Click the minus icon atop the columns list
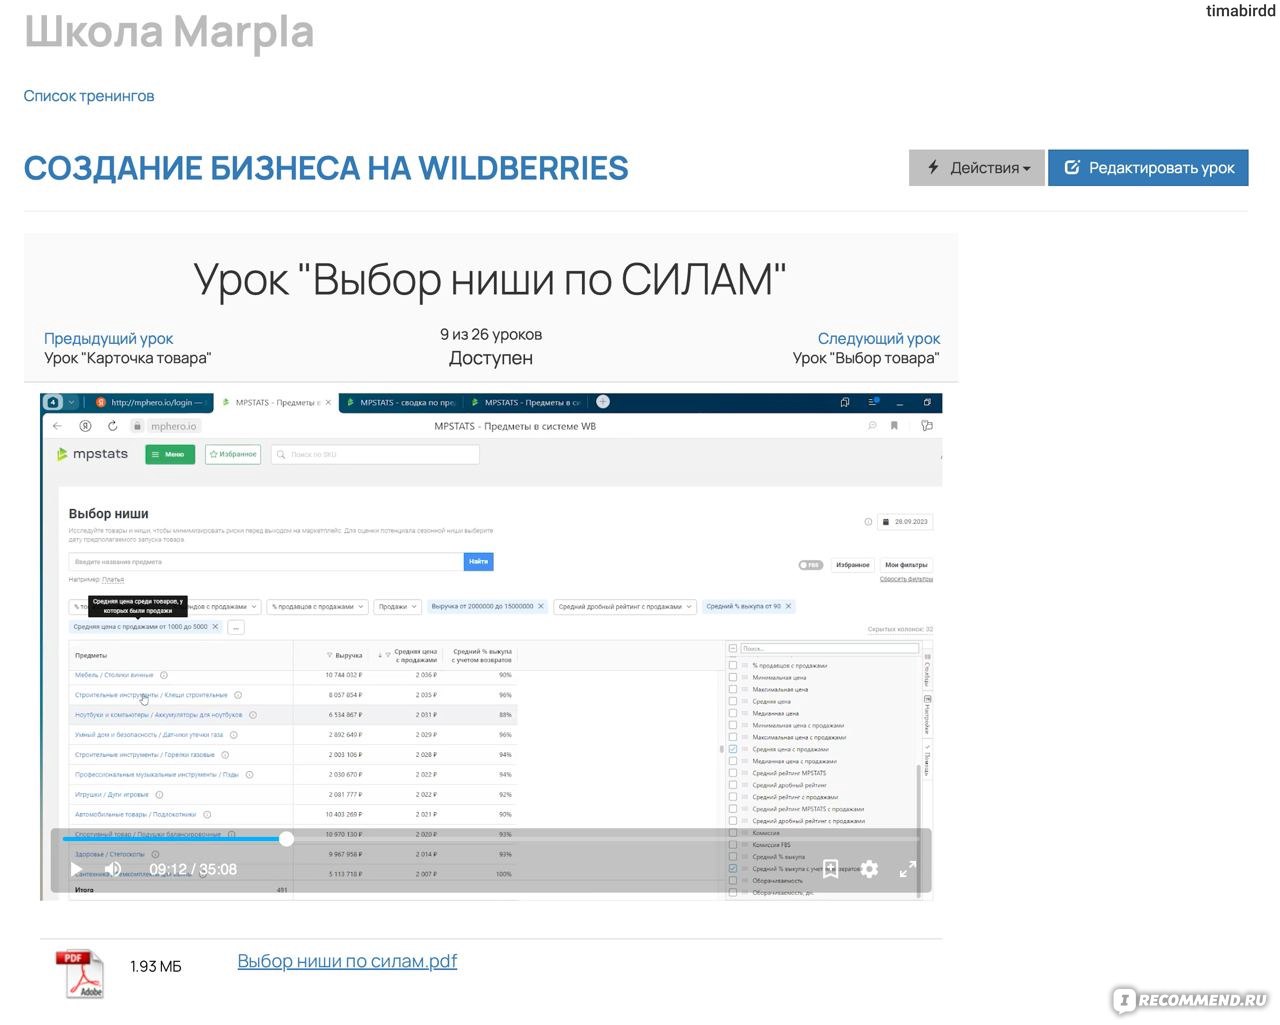This screenshot has width=1280, height=1025. pos(733,649)
